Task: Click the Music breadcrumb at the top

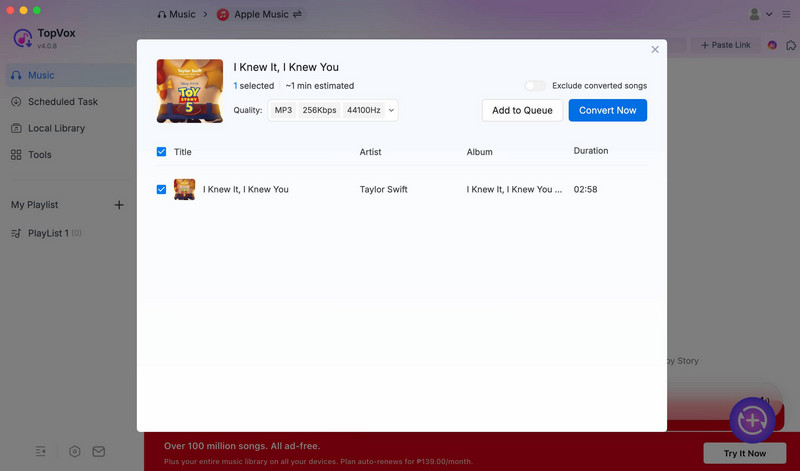Action: click(x=177, y=14)
